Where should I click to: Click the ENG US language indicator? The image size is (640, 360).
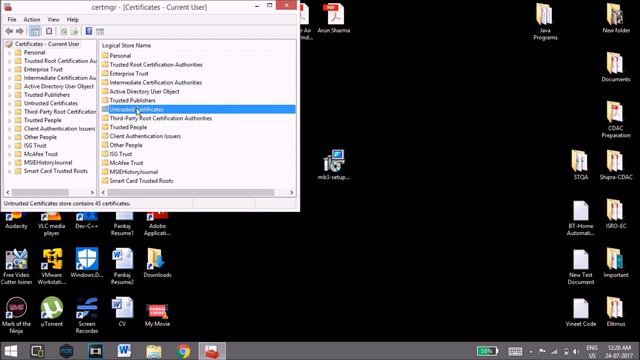coord(592,351)
